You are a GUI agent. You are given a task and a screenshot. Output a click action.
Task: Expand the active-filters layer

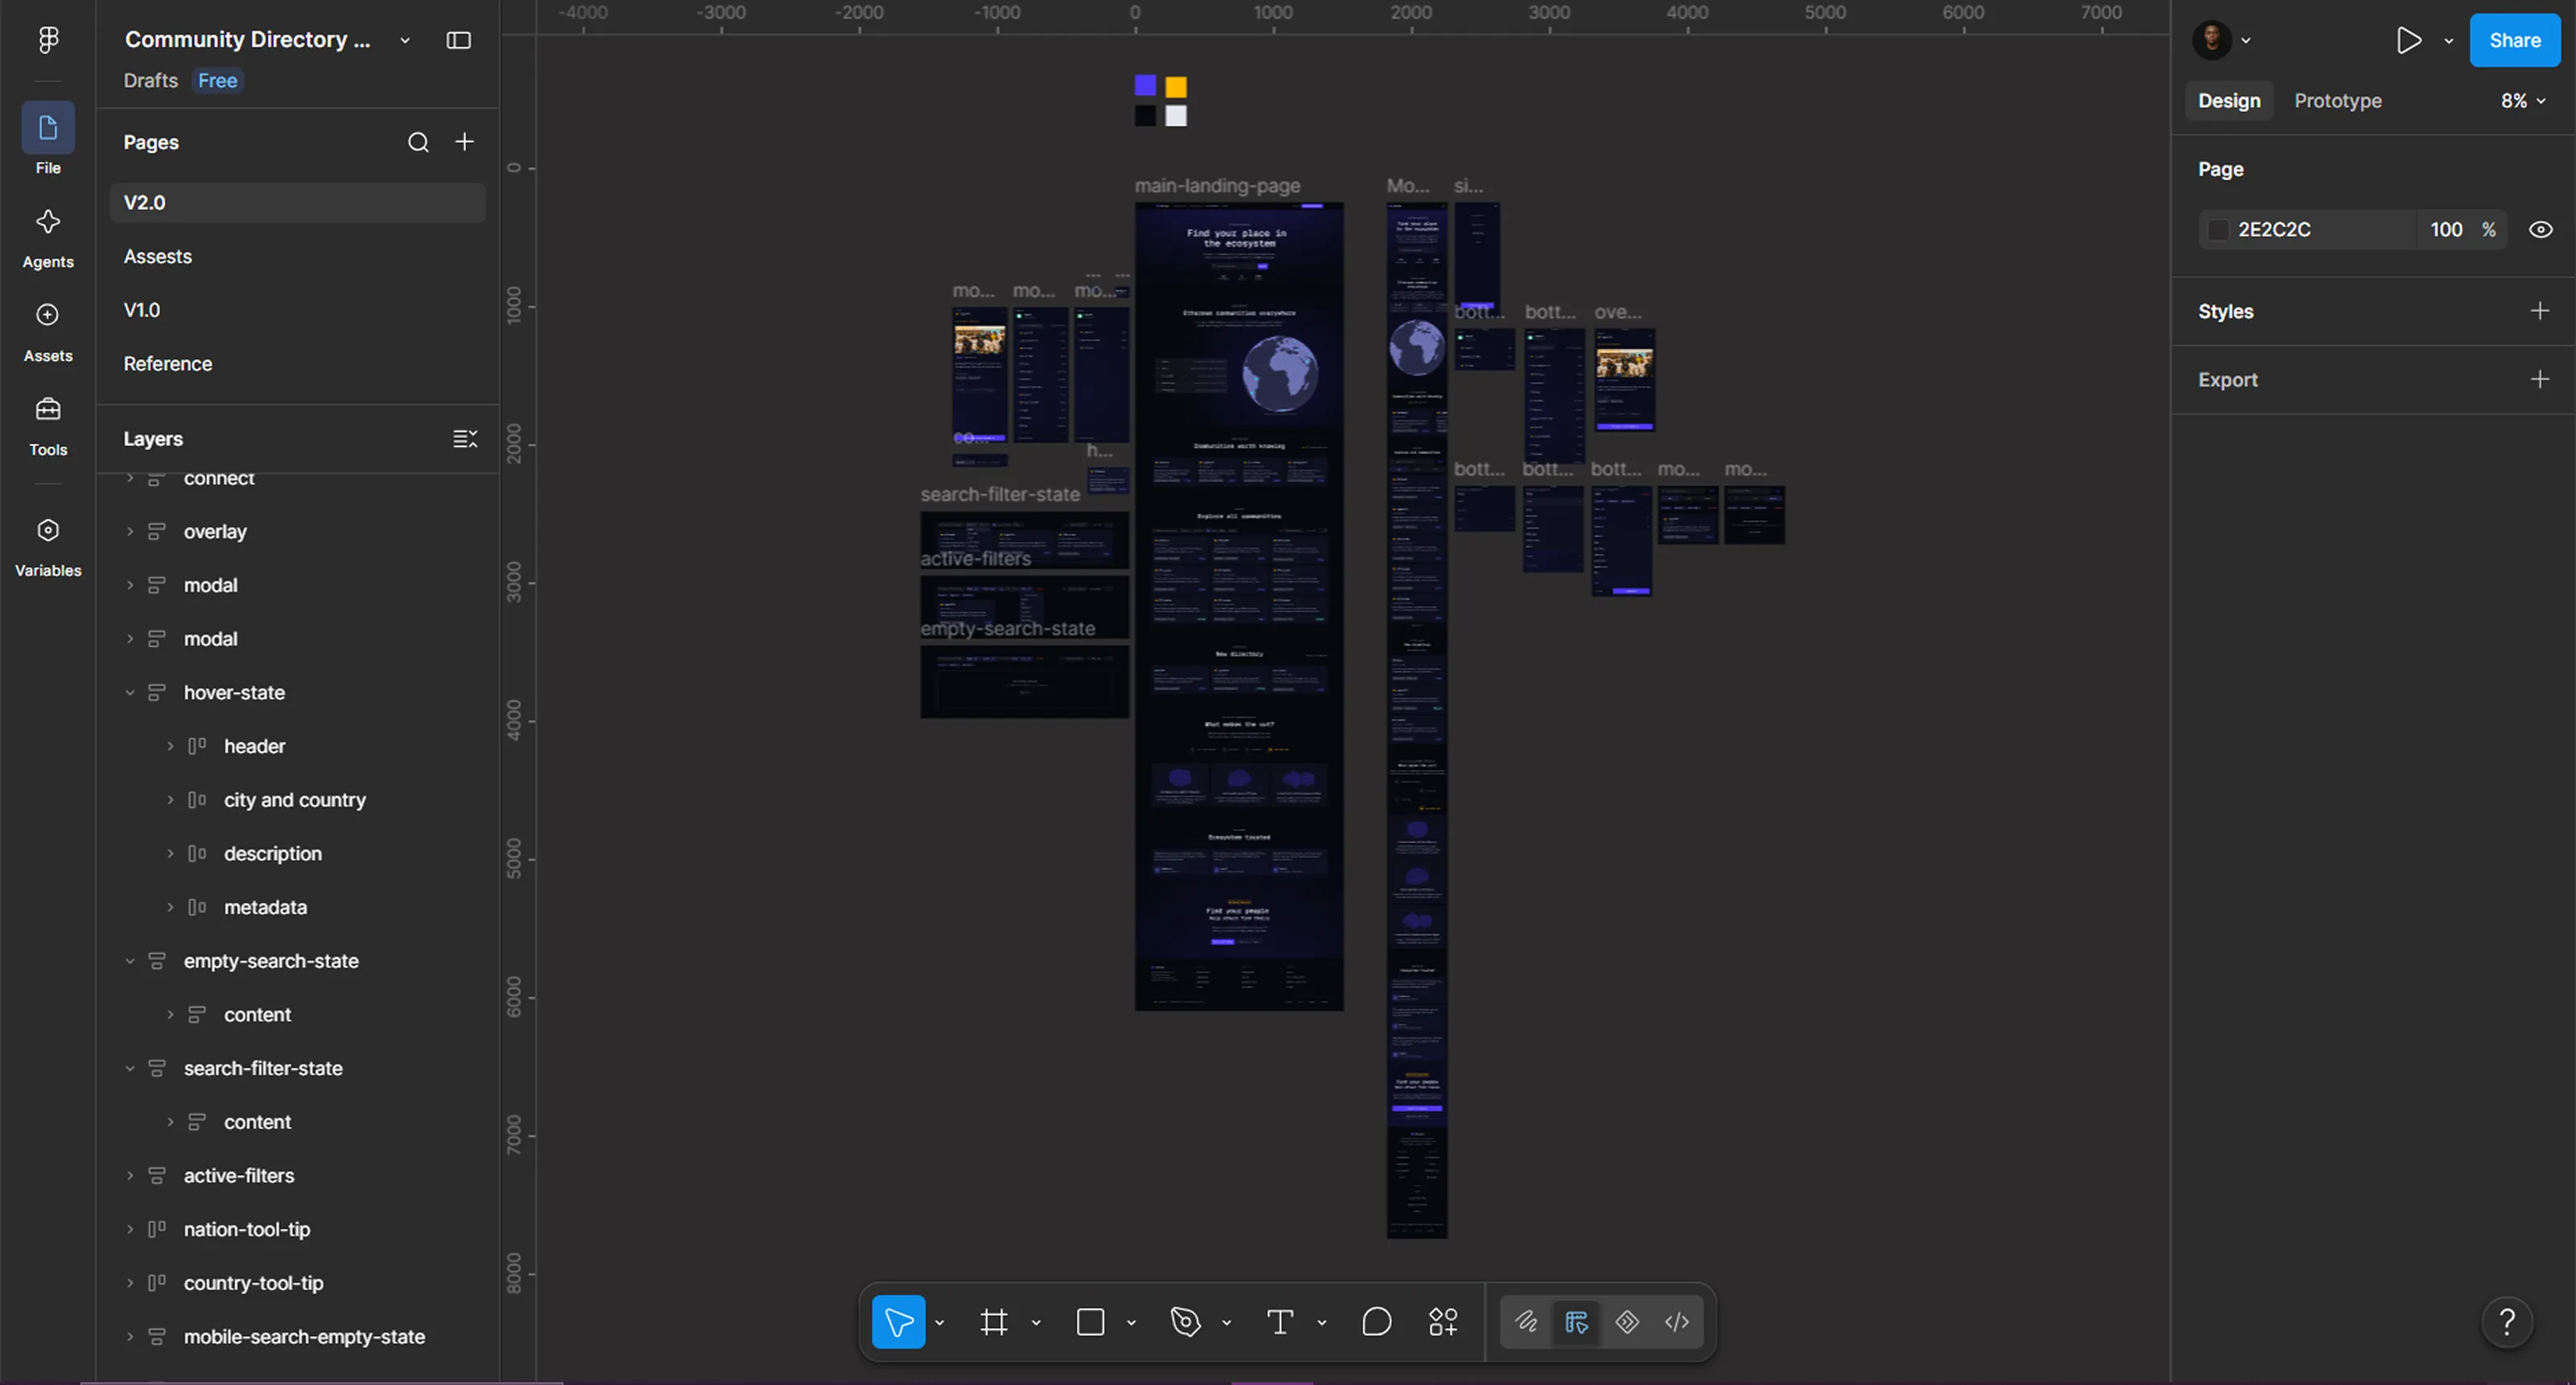pos(130,1176)
